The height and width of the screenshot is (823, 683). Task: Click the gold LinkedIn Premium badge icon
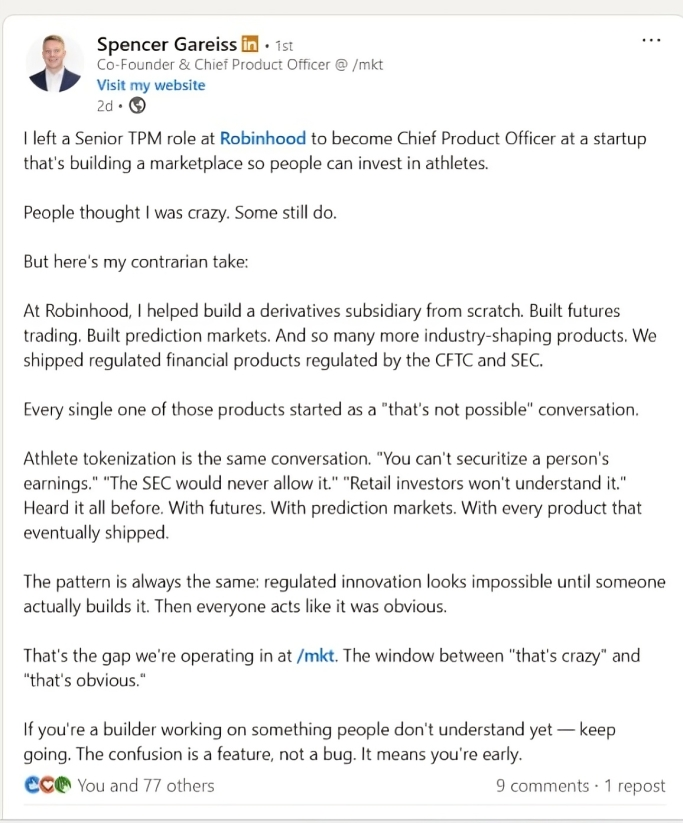coord(250,44)
